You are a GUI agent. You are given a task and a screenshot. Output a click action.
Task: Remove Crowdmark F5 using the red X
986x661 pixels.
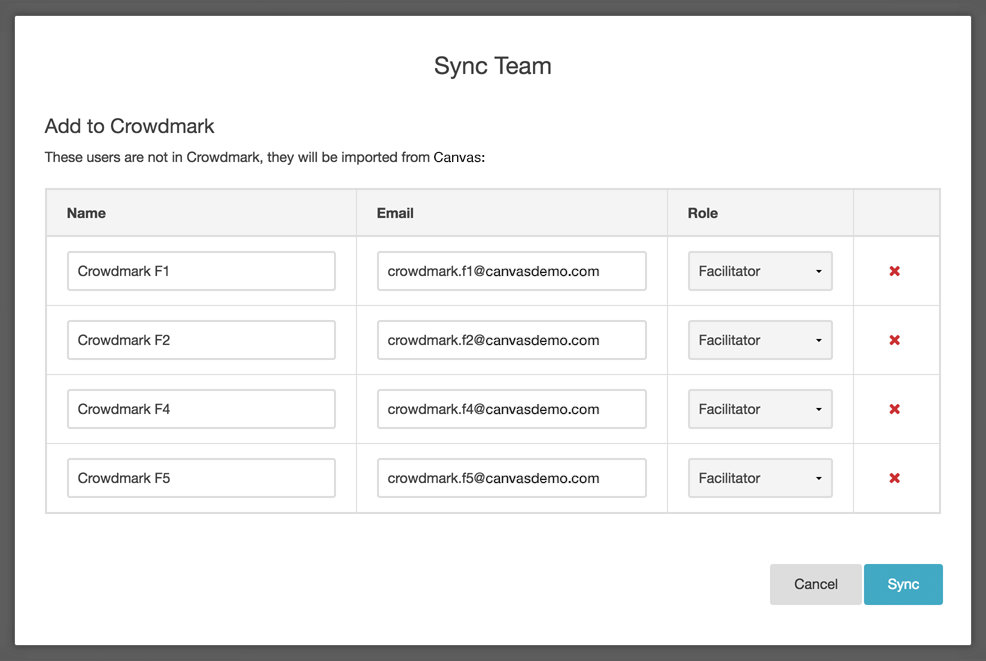tap(895, 478)
